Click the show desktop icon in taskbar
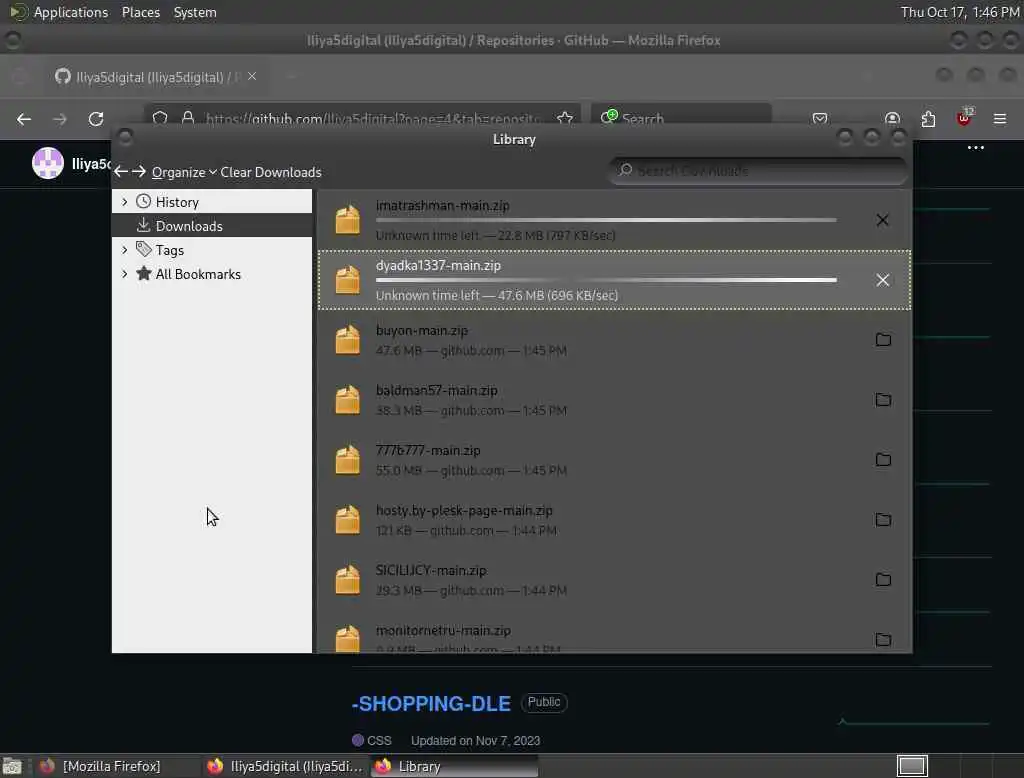Viewport: 1024px width, 778px height. 12,766
